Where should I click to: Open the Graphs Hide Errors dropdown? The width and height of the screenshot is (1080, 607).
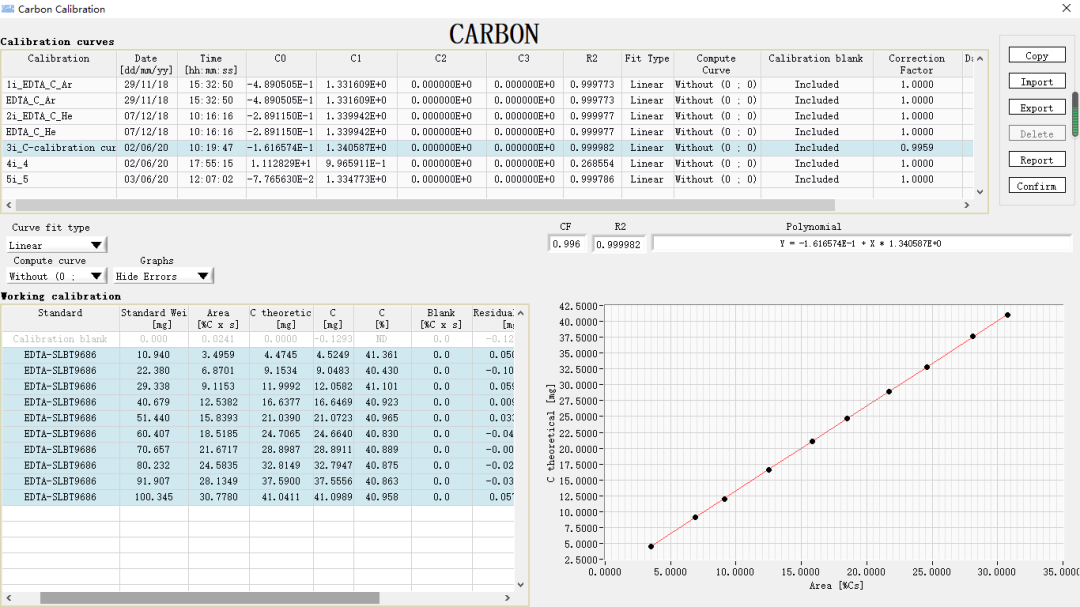(x=162, y=276)
